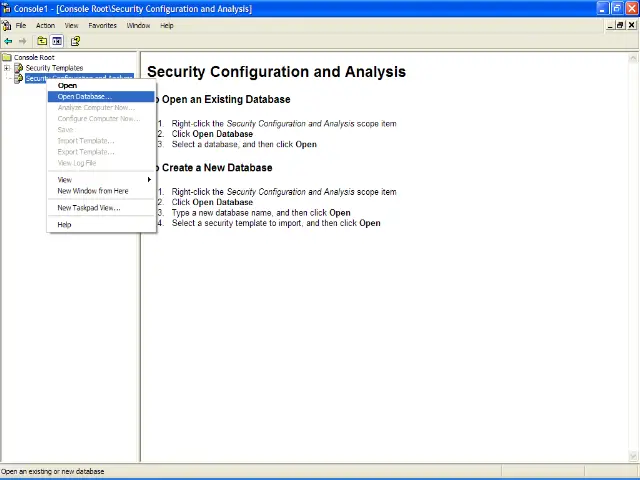
Task: Click the Console Root folder icon
Action: (x=7, y=57)
